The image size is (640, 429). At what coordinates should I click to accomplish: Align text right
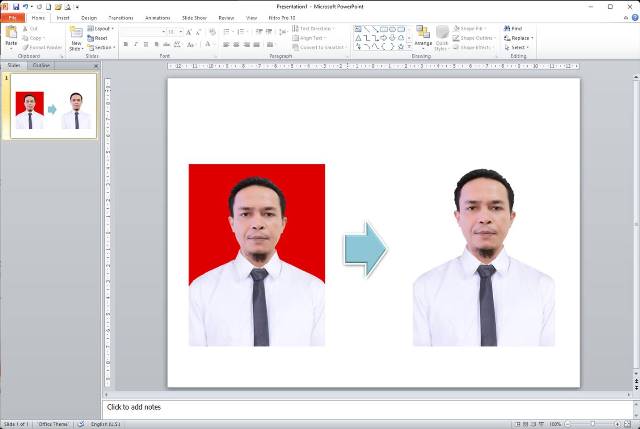point(246,44)
